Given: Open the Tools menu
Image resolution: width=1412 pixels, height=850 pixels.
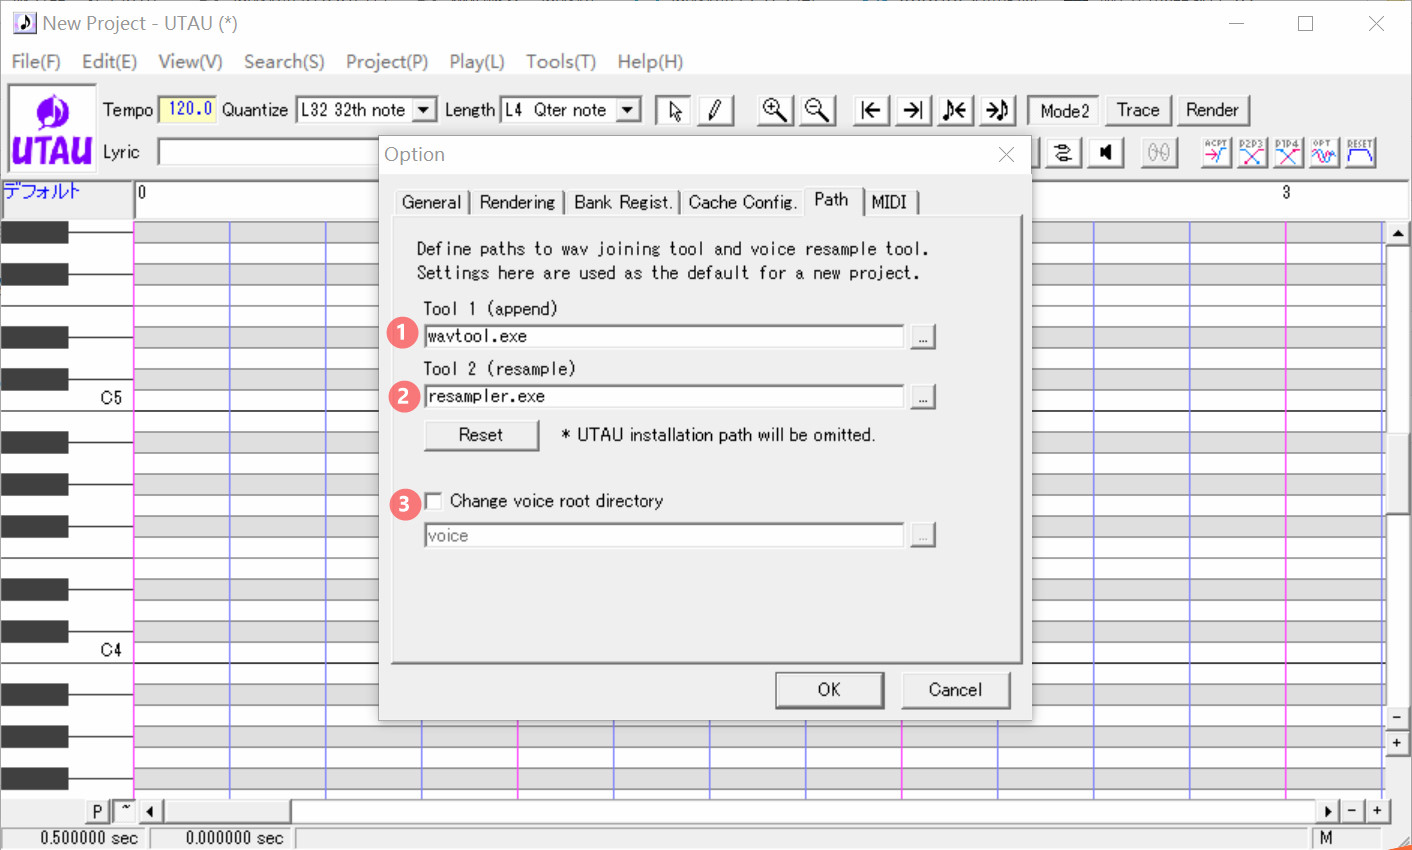Looking at the screenshot, I should click(561, 62).
